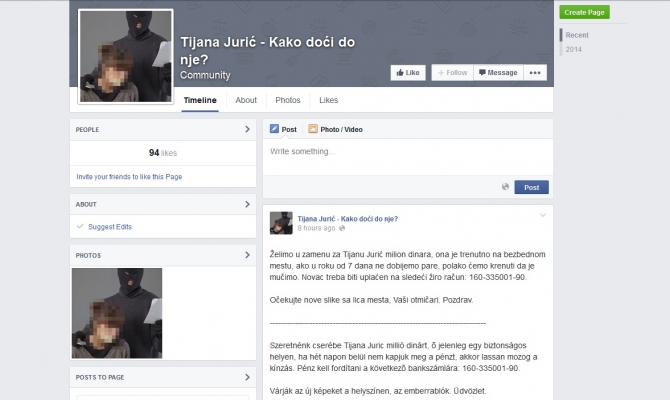Click Invite your friends to like link
Viewport: 670px width, 400px height.
129,176
